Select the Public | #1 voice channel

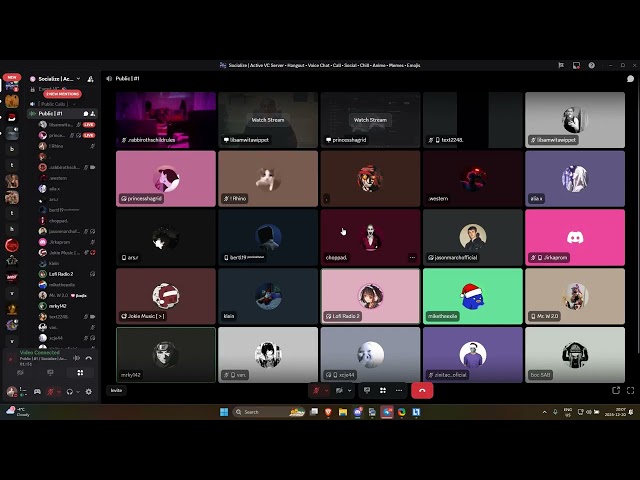pos(52,113)
